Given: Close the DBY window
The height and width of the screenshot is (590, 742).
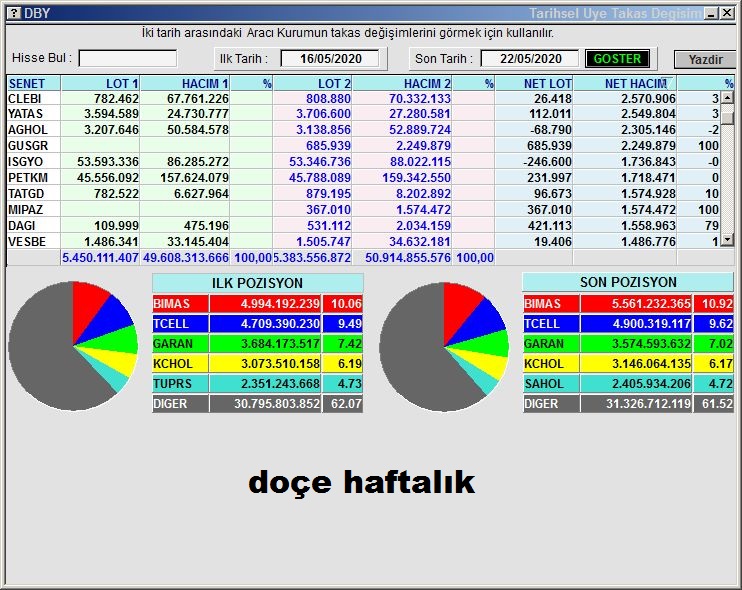Looking at the screenshot, I should click(727, 13).
